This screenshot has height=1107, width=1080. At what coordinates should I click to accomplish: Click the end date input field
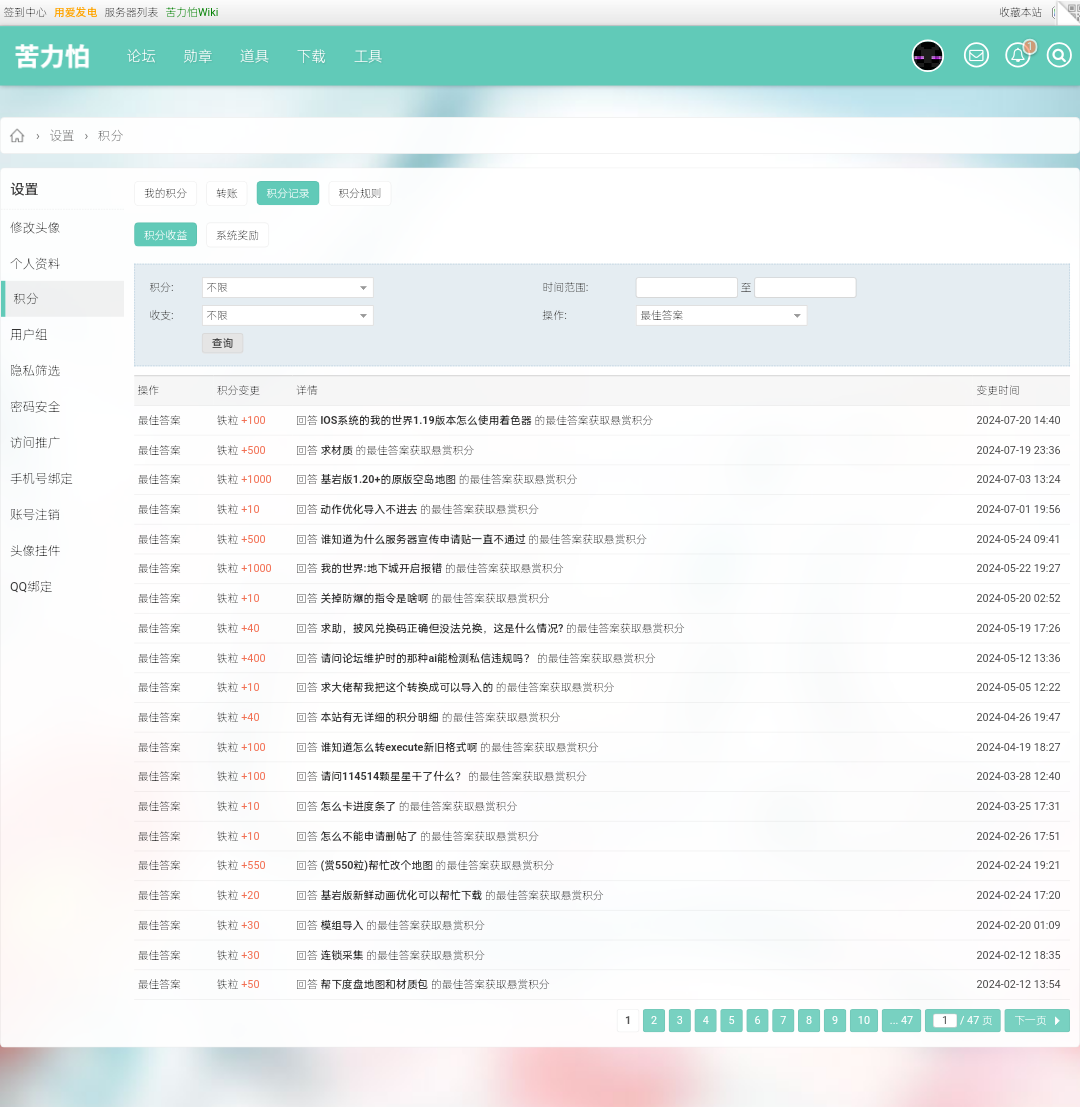pos(805,287)
